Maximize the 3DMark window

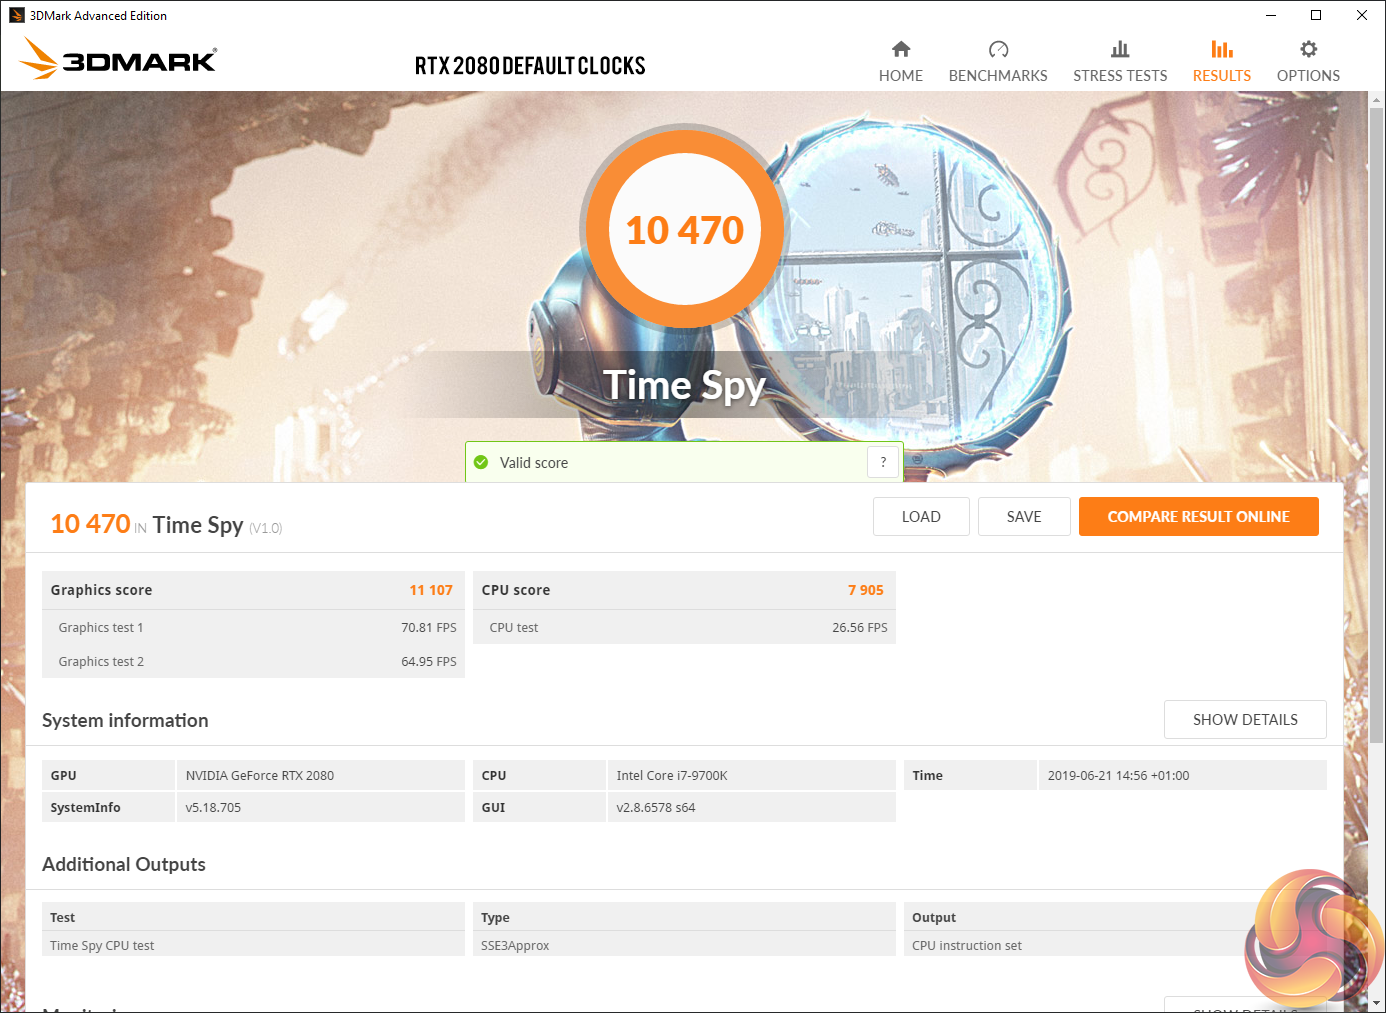(x=1316, y=15)
